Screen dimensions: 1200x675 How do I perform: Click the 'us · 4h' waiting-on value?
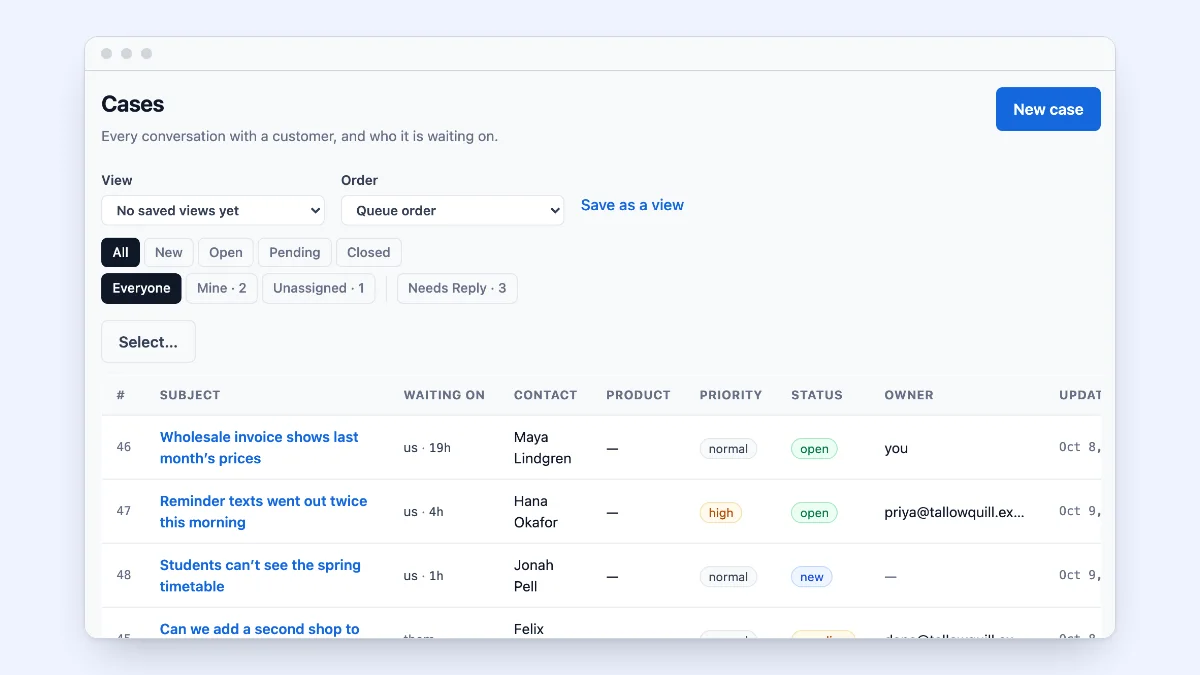tap(424, 512)
